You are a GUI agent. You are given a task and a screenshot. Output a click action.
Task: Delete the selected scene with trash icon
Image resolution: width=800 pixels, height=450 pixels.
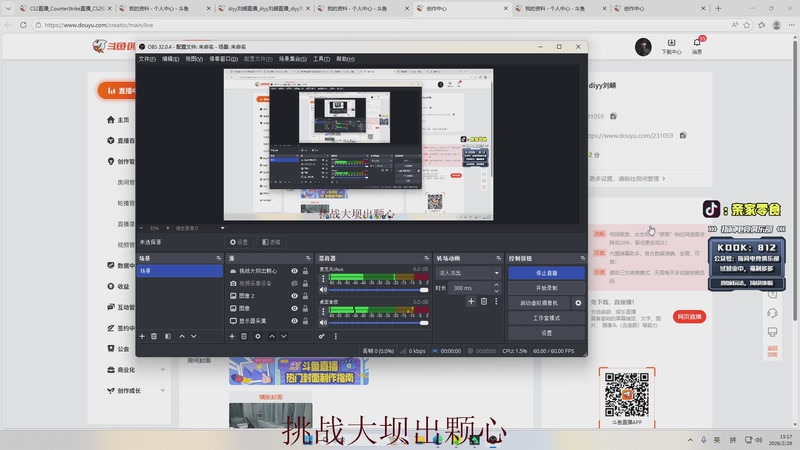(154, 336)
